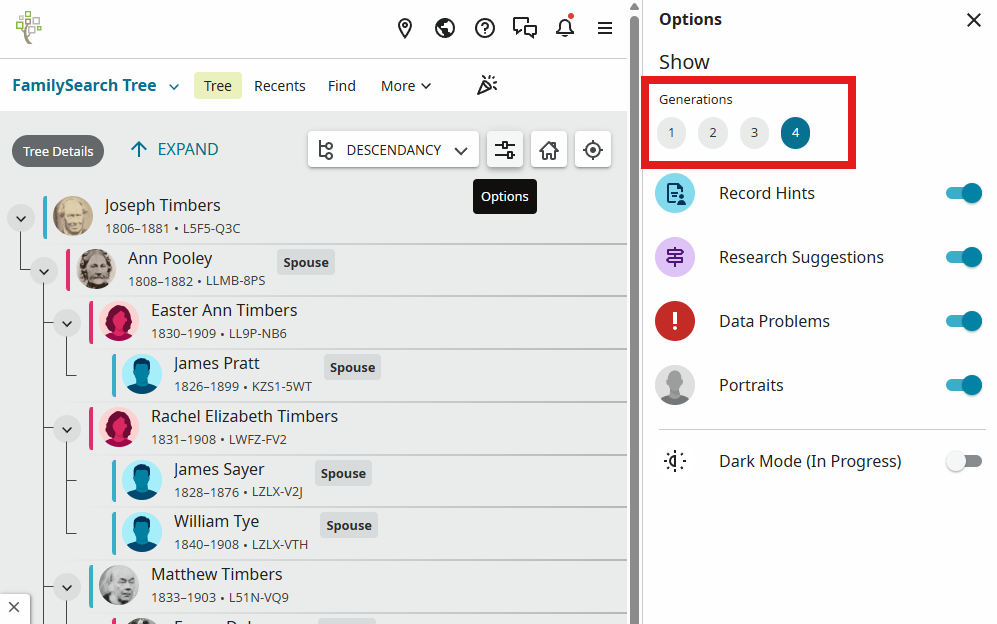Select 3 generations
Screen dimensions: 997x624
click(x=754, y=133)
